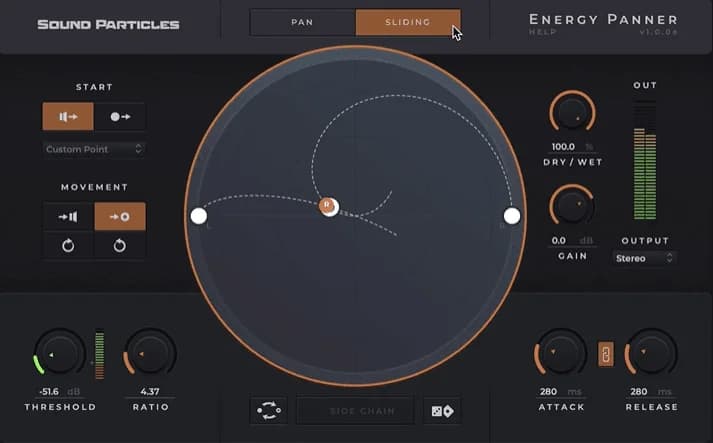Select start-from-point icon under START
This screenshot has width=713, height=443.
(x=120, y=116)
